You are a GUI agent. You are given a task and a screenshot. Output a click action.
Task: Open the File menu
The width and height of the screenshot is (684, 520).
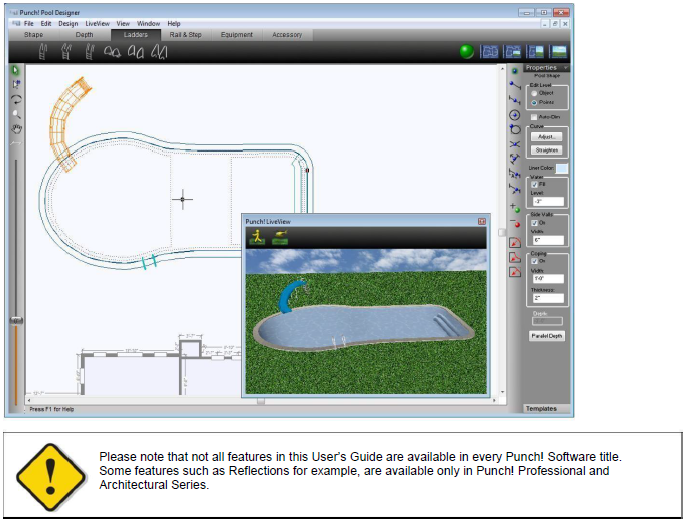click(28, 24)
